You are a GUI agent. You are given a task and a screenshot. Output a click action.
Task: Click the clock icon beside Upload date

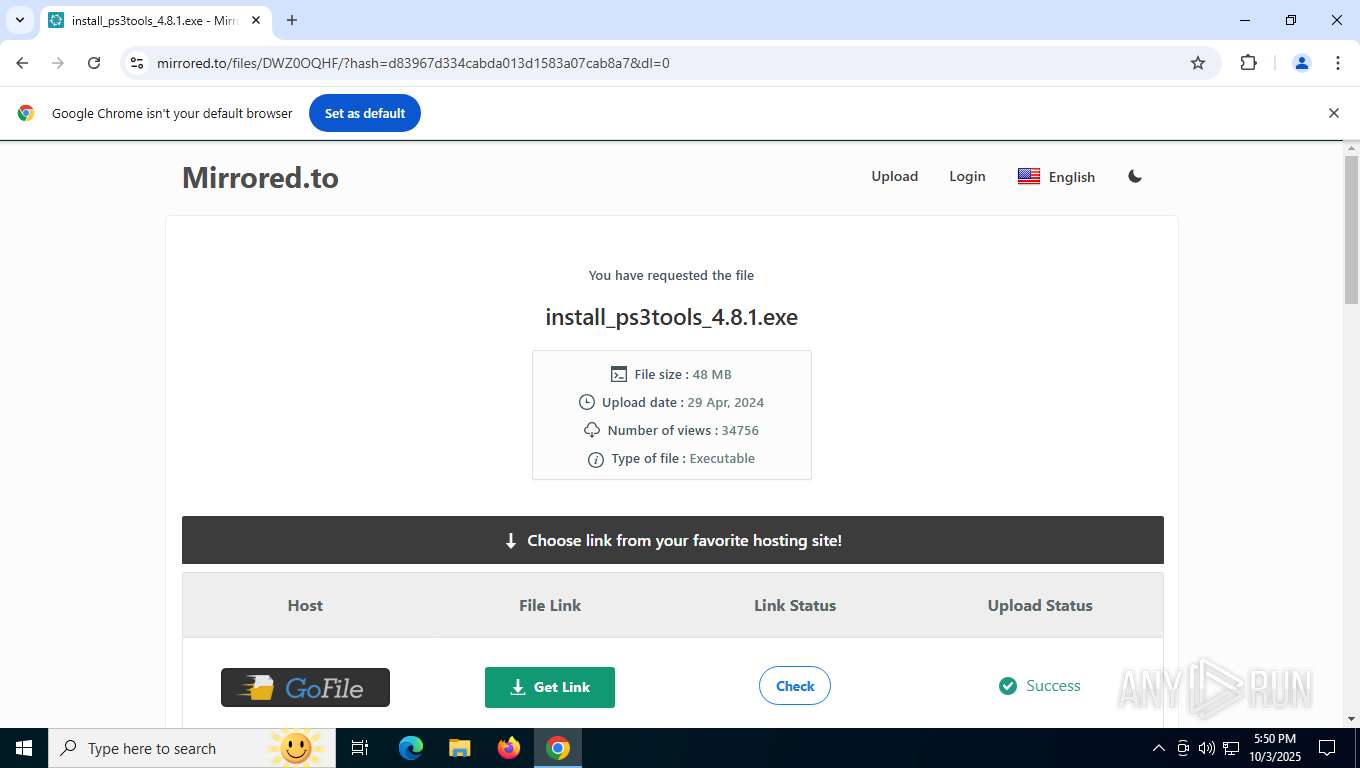pos(587,402)
